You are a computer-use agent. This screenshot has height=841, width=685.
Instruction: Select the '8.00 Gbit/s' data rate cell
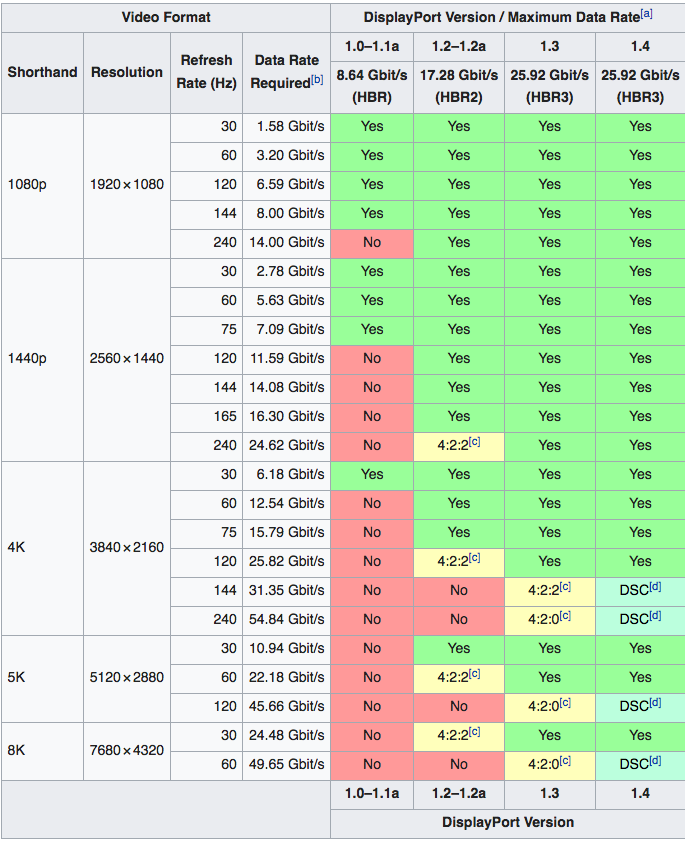[x=286, y=215]
